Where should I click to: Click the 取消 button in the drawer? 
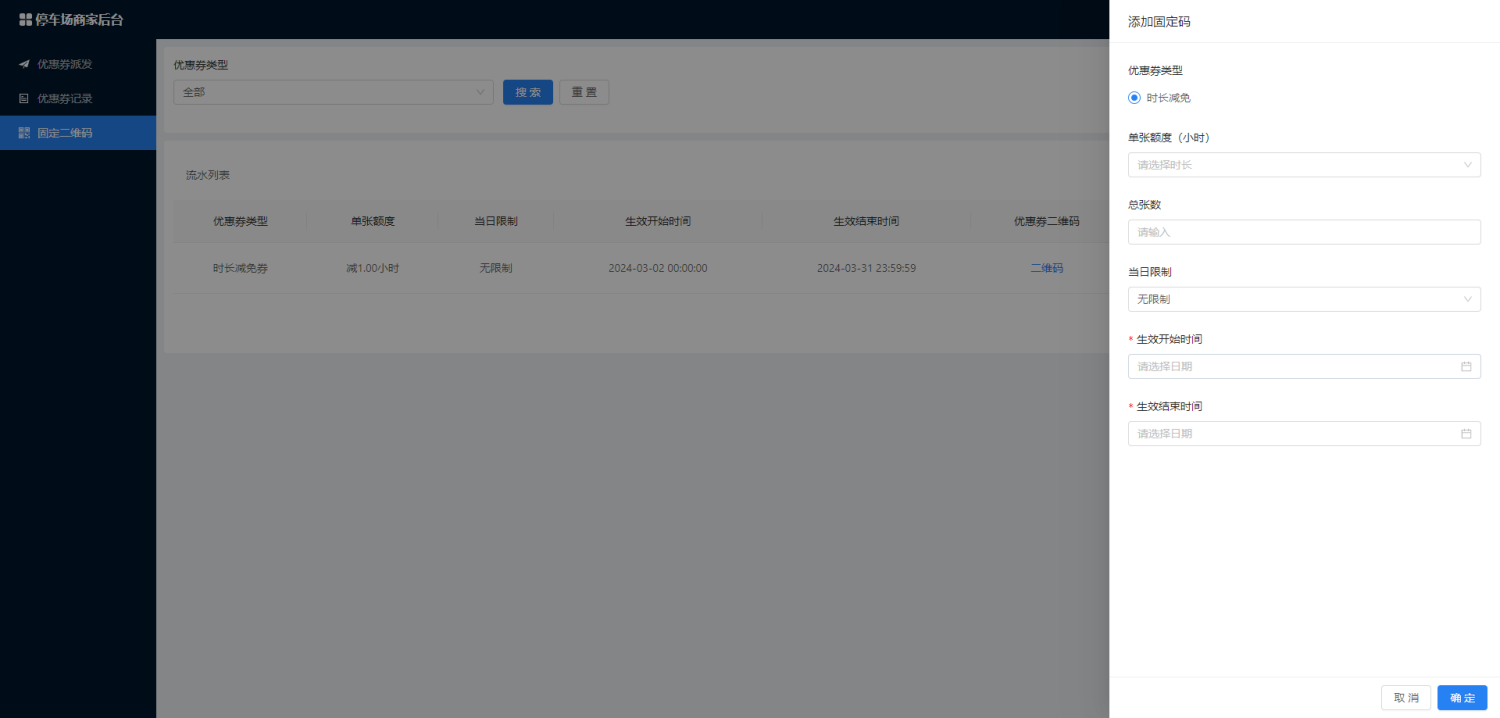[1406, 698]
